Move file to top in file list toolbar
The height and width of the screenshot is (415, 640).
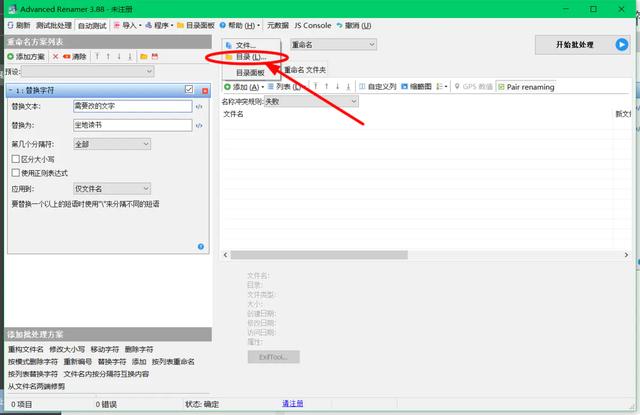click(x=316, y=87)
